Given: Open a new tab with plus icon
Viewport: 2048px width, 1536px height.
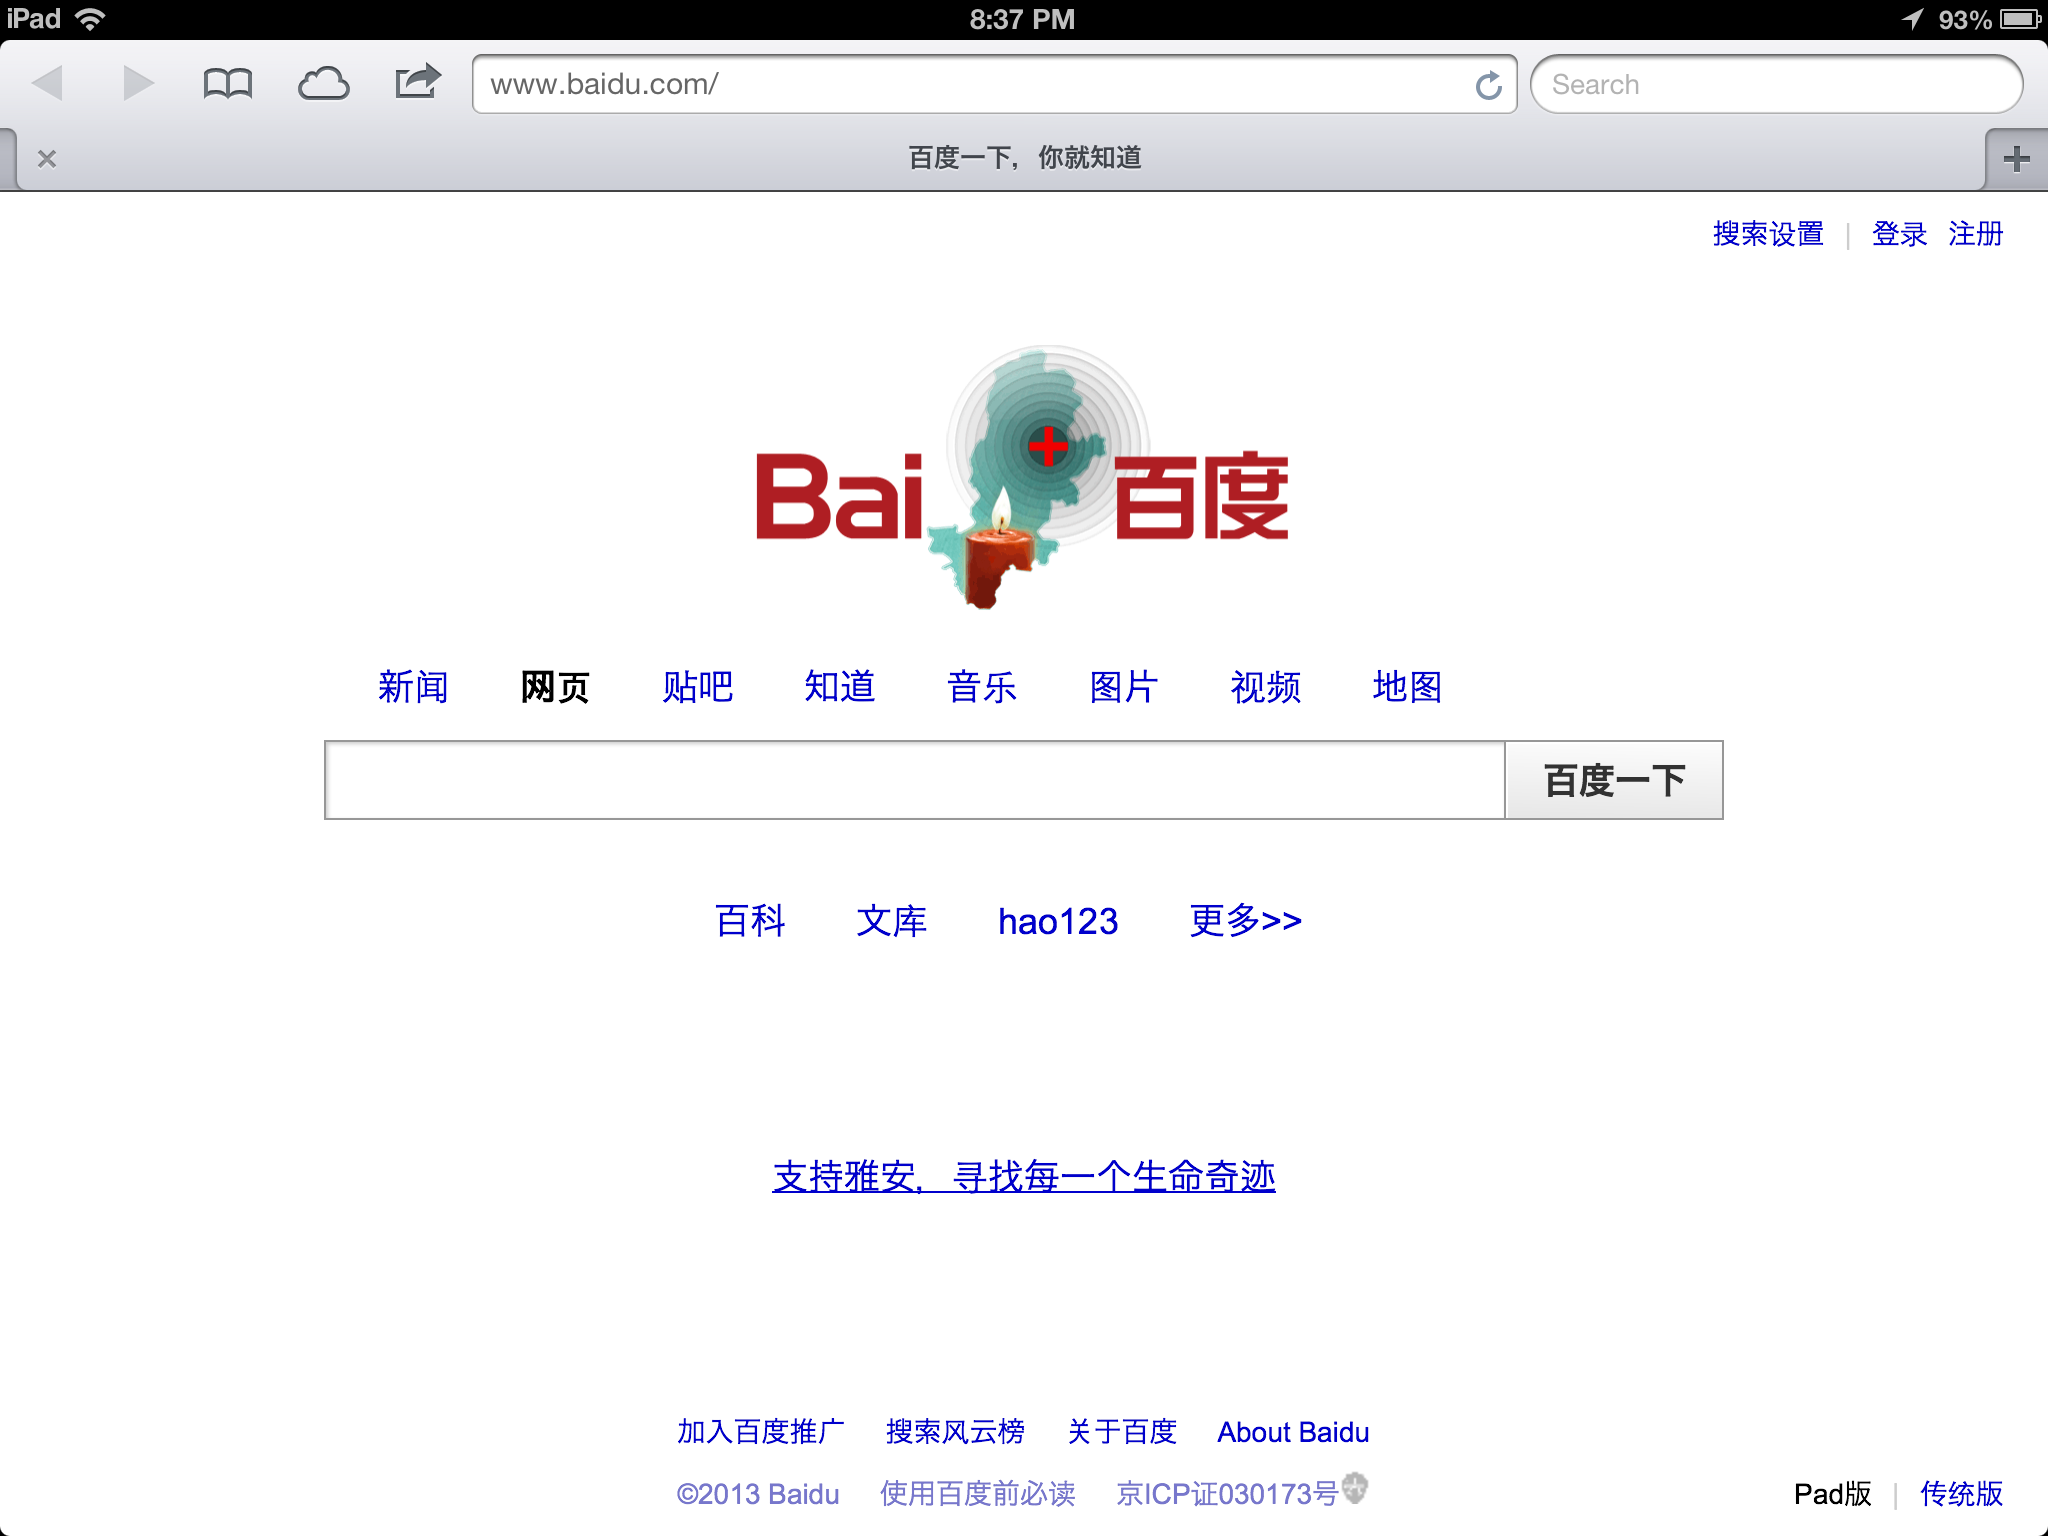Looking at the screenshot, I should (2016, 159).
